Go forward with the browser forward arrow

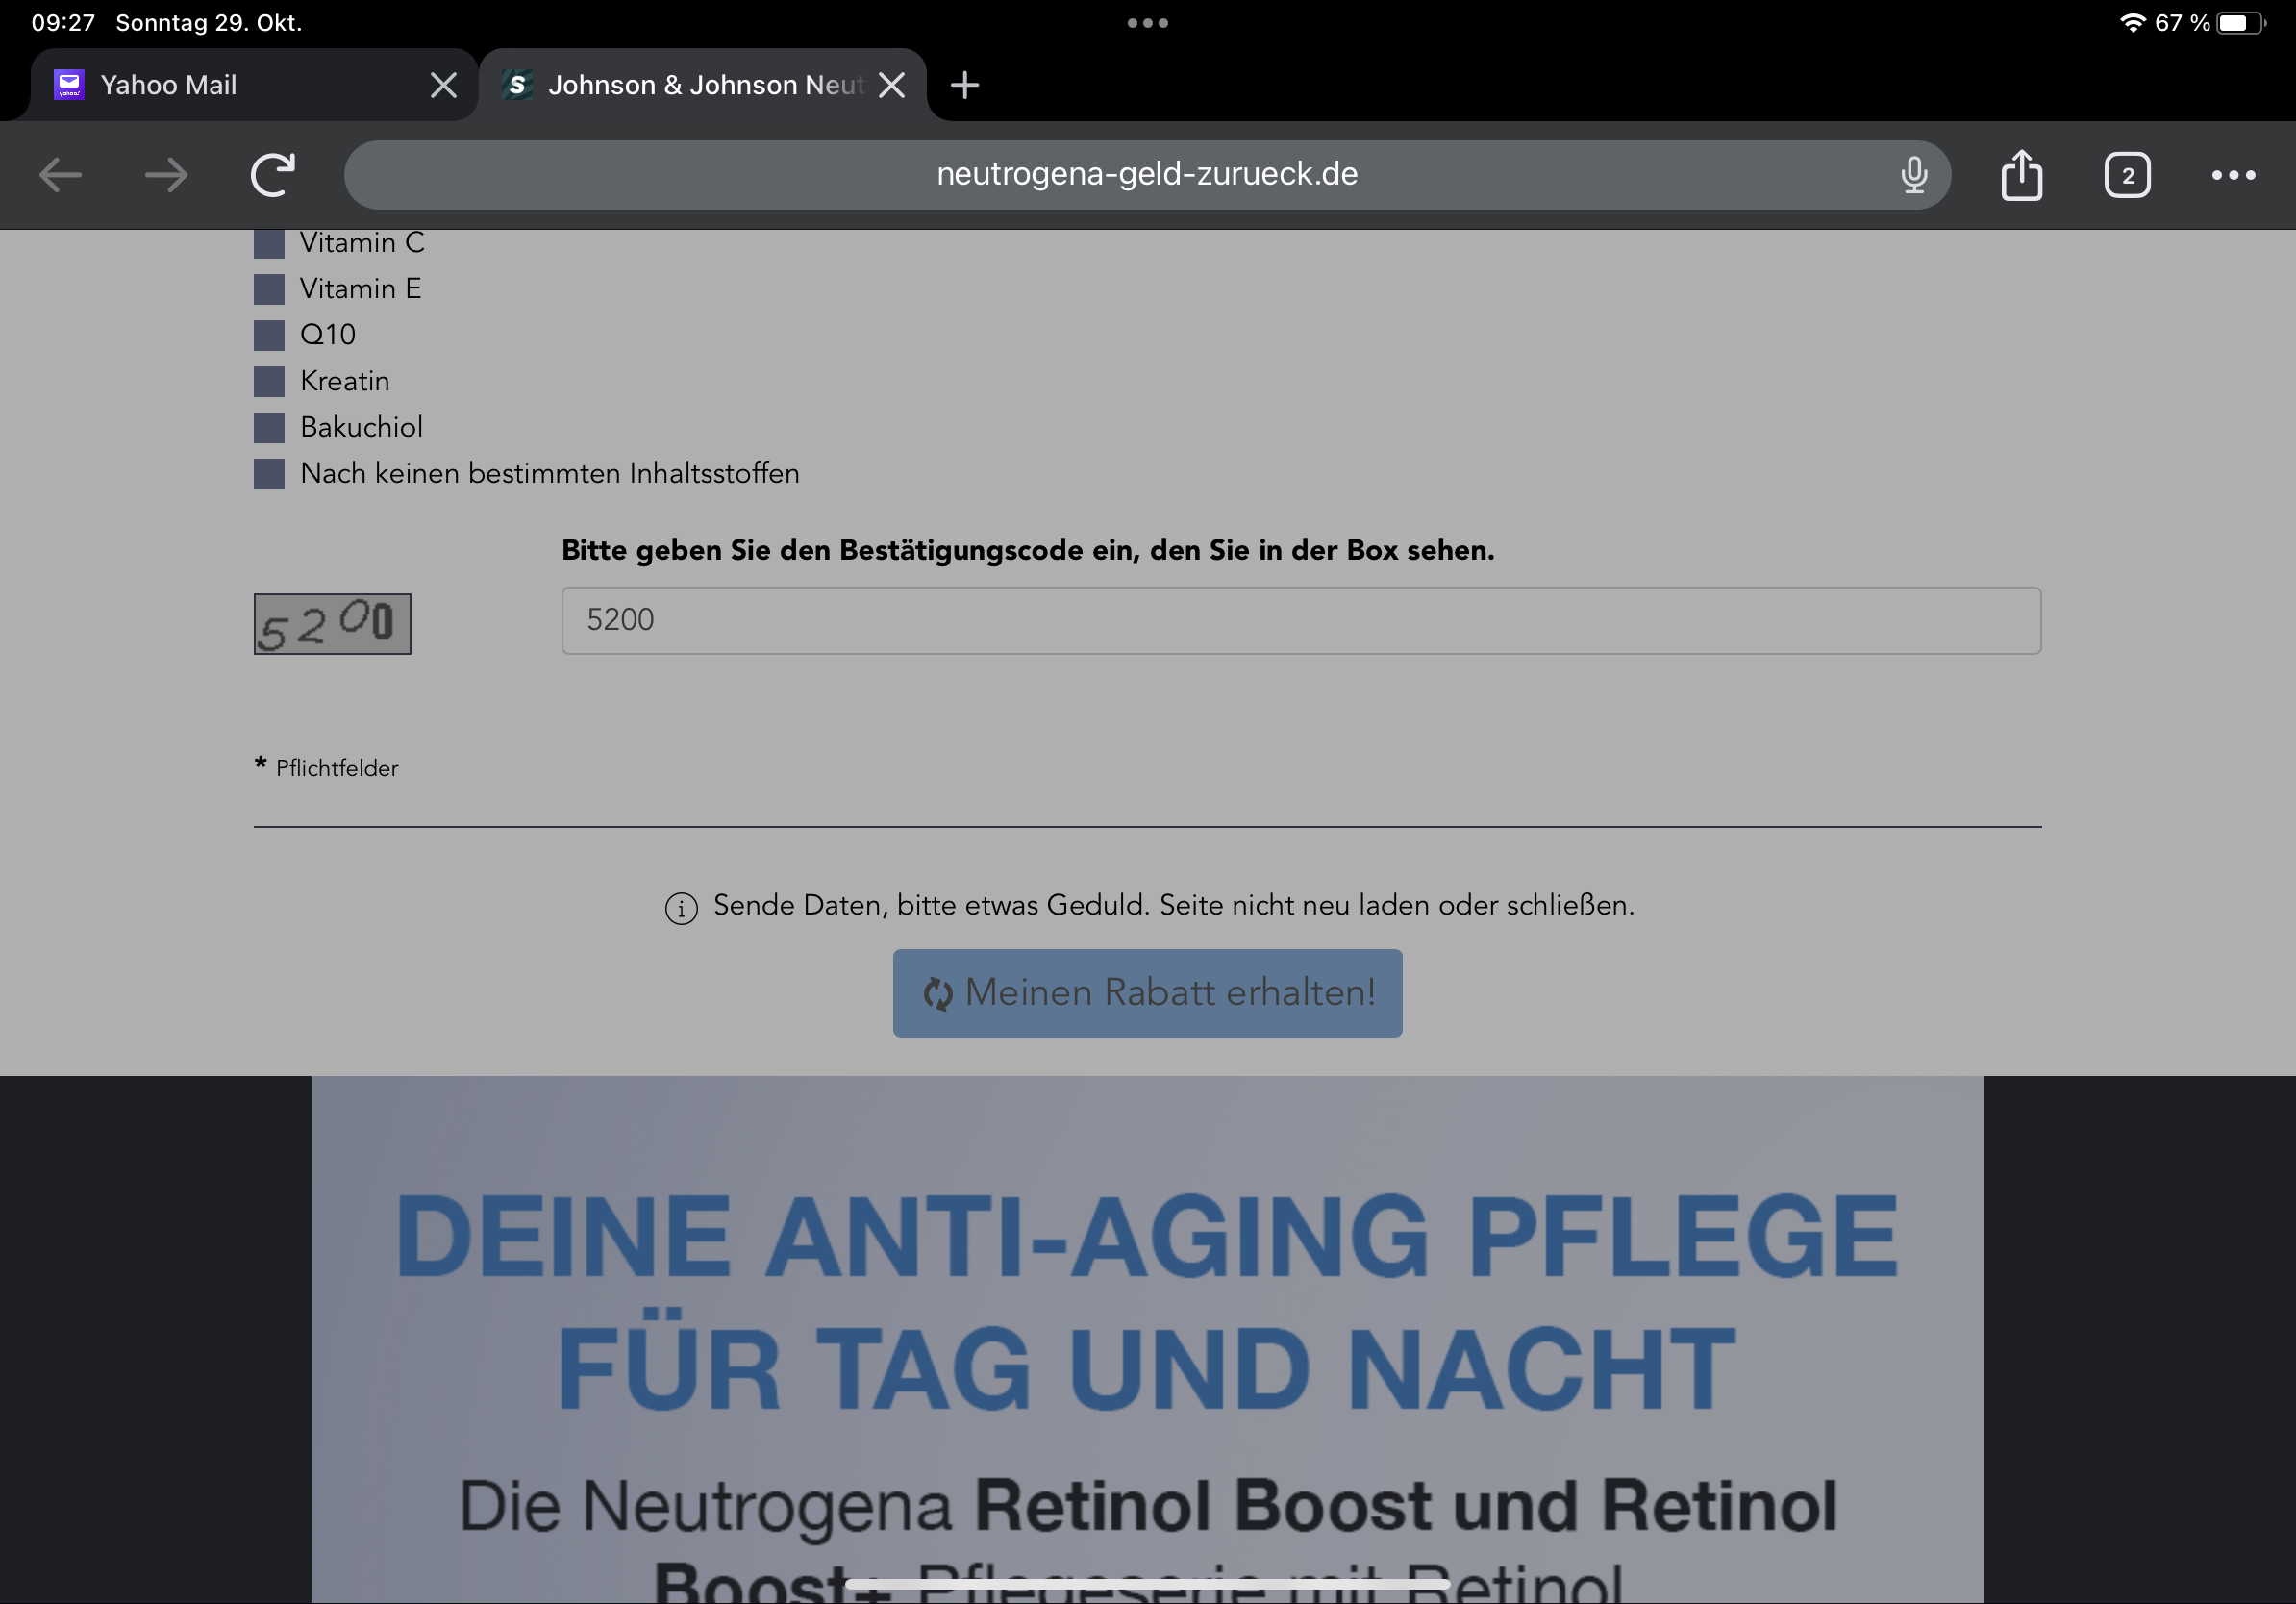(x=166, y=175)
